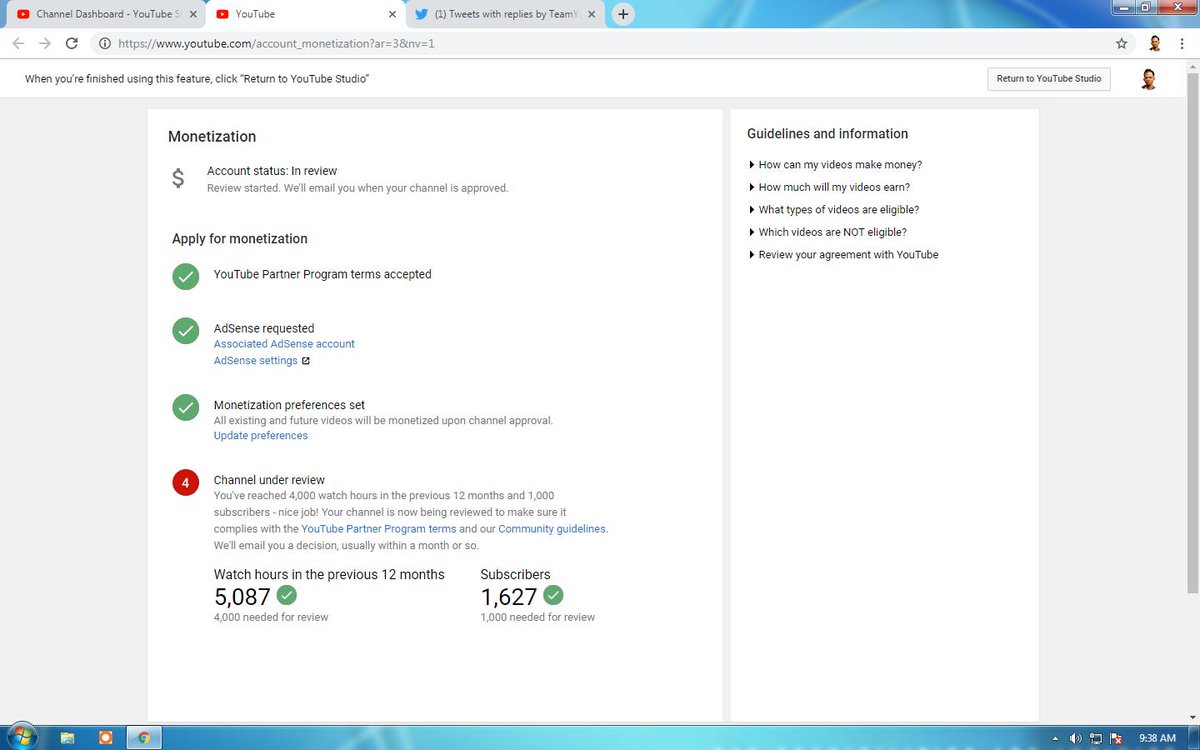Open a new browser tab
The width and height of the screenshot is (1200, 750).
click(623, 14)
